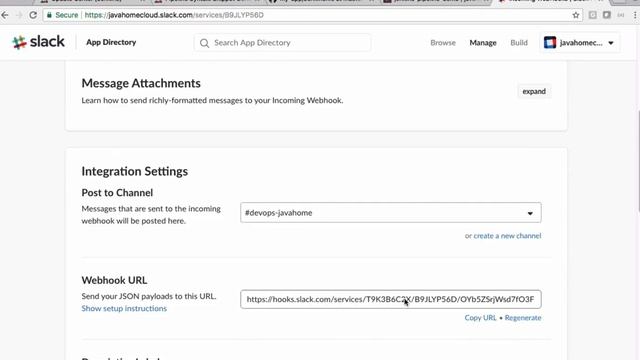This screenshot has height=360, width=640.
Task: Click create a new channel link
Action: [x=507, y=236]
